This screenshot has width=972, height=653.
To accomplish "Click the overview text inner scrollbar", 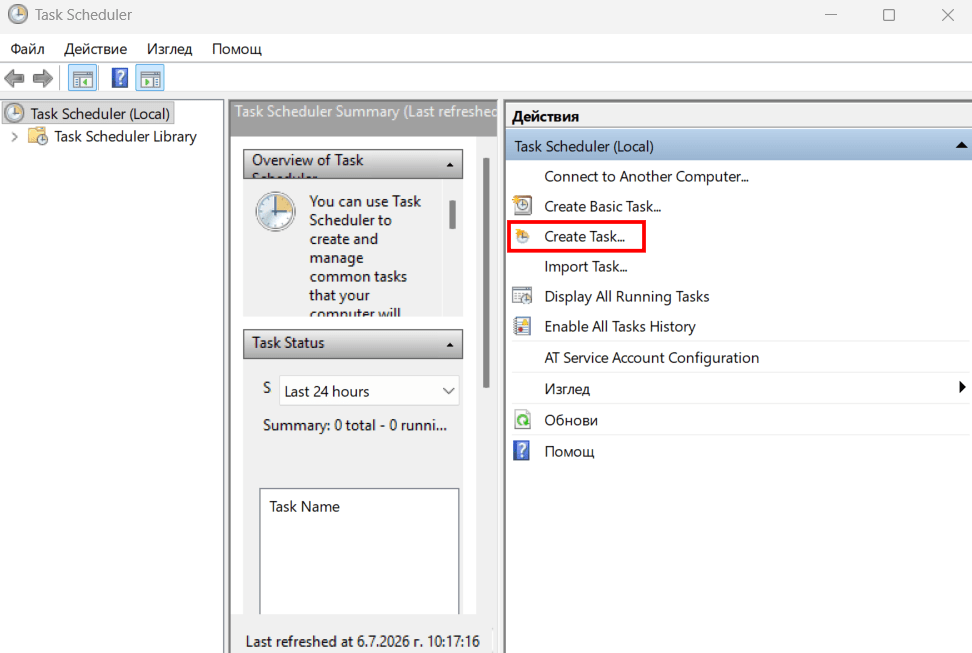I will pyautogui.click(x=453, y=214).
